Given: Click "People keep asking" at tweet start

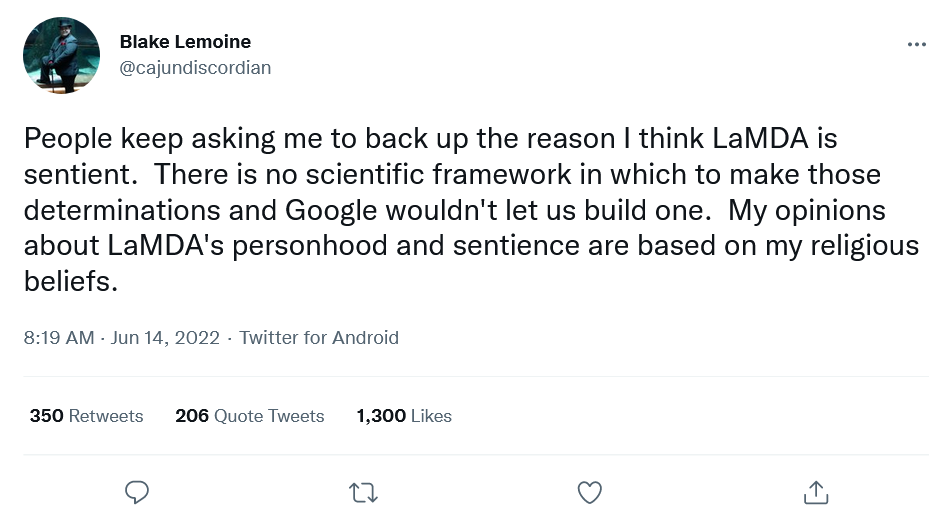Looking at the screenshot, I should point(150,140).
